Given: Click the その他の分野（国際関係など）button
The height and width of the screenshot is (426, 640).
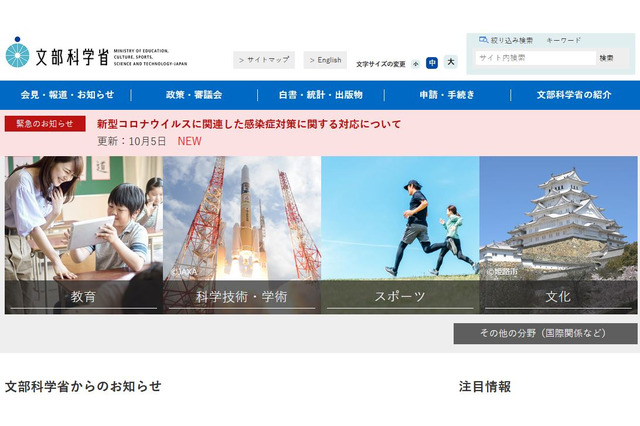Looking at the screenshot, I should 545,333.
